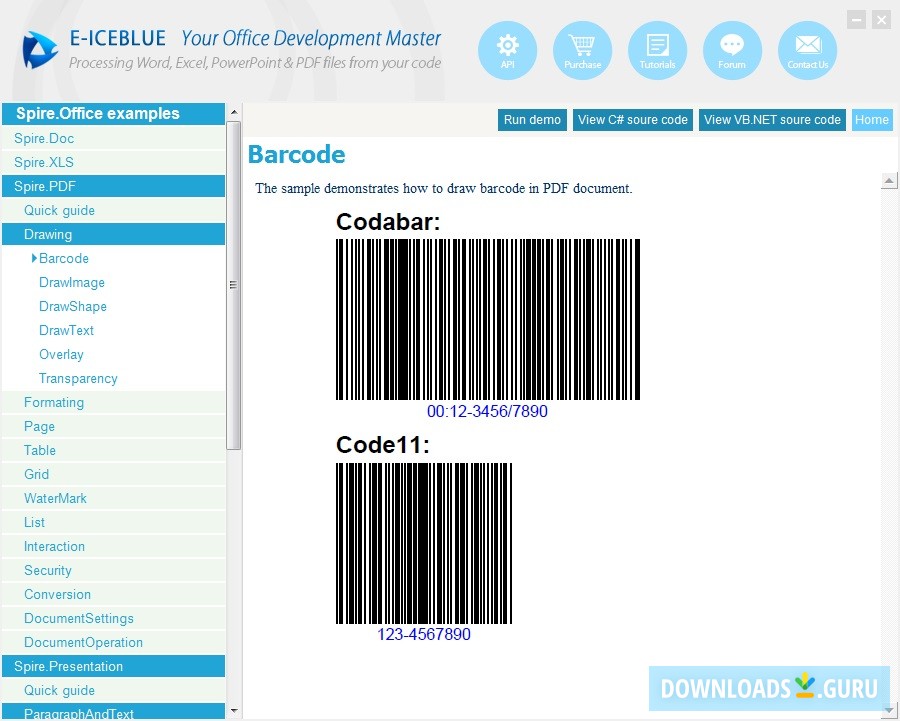Image resolution: width=900 pixels, height=721 pixels.
Task: Select the DrawImage example
Action: 72,282
